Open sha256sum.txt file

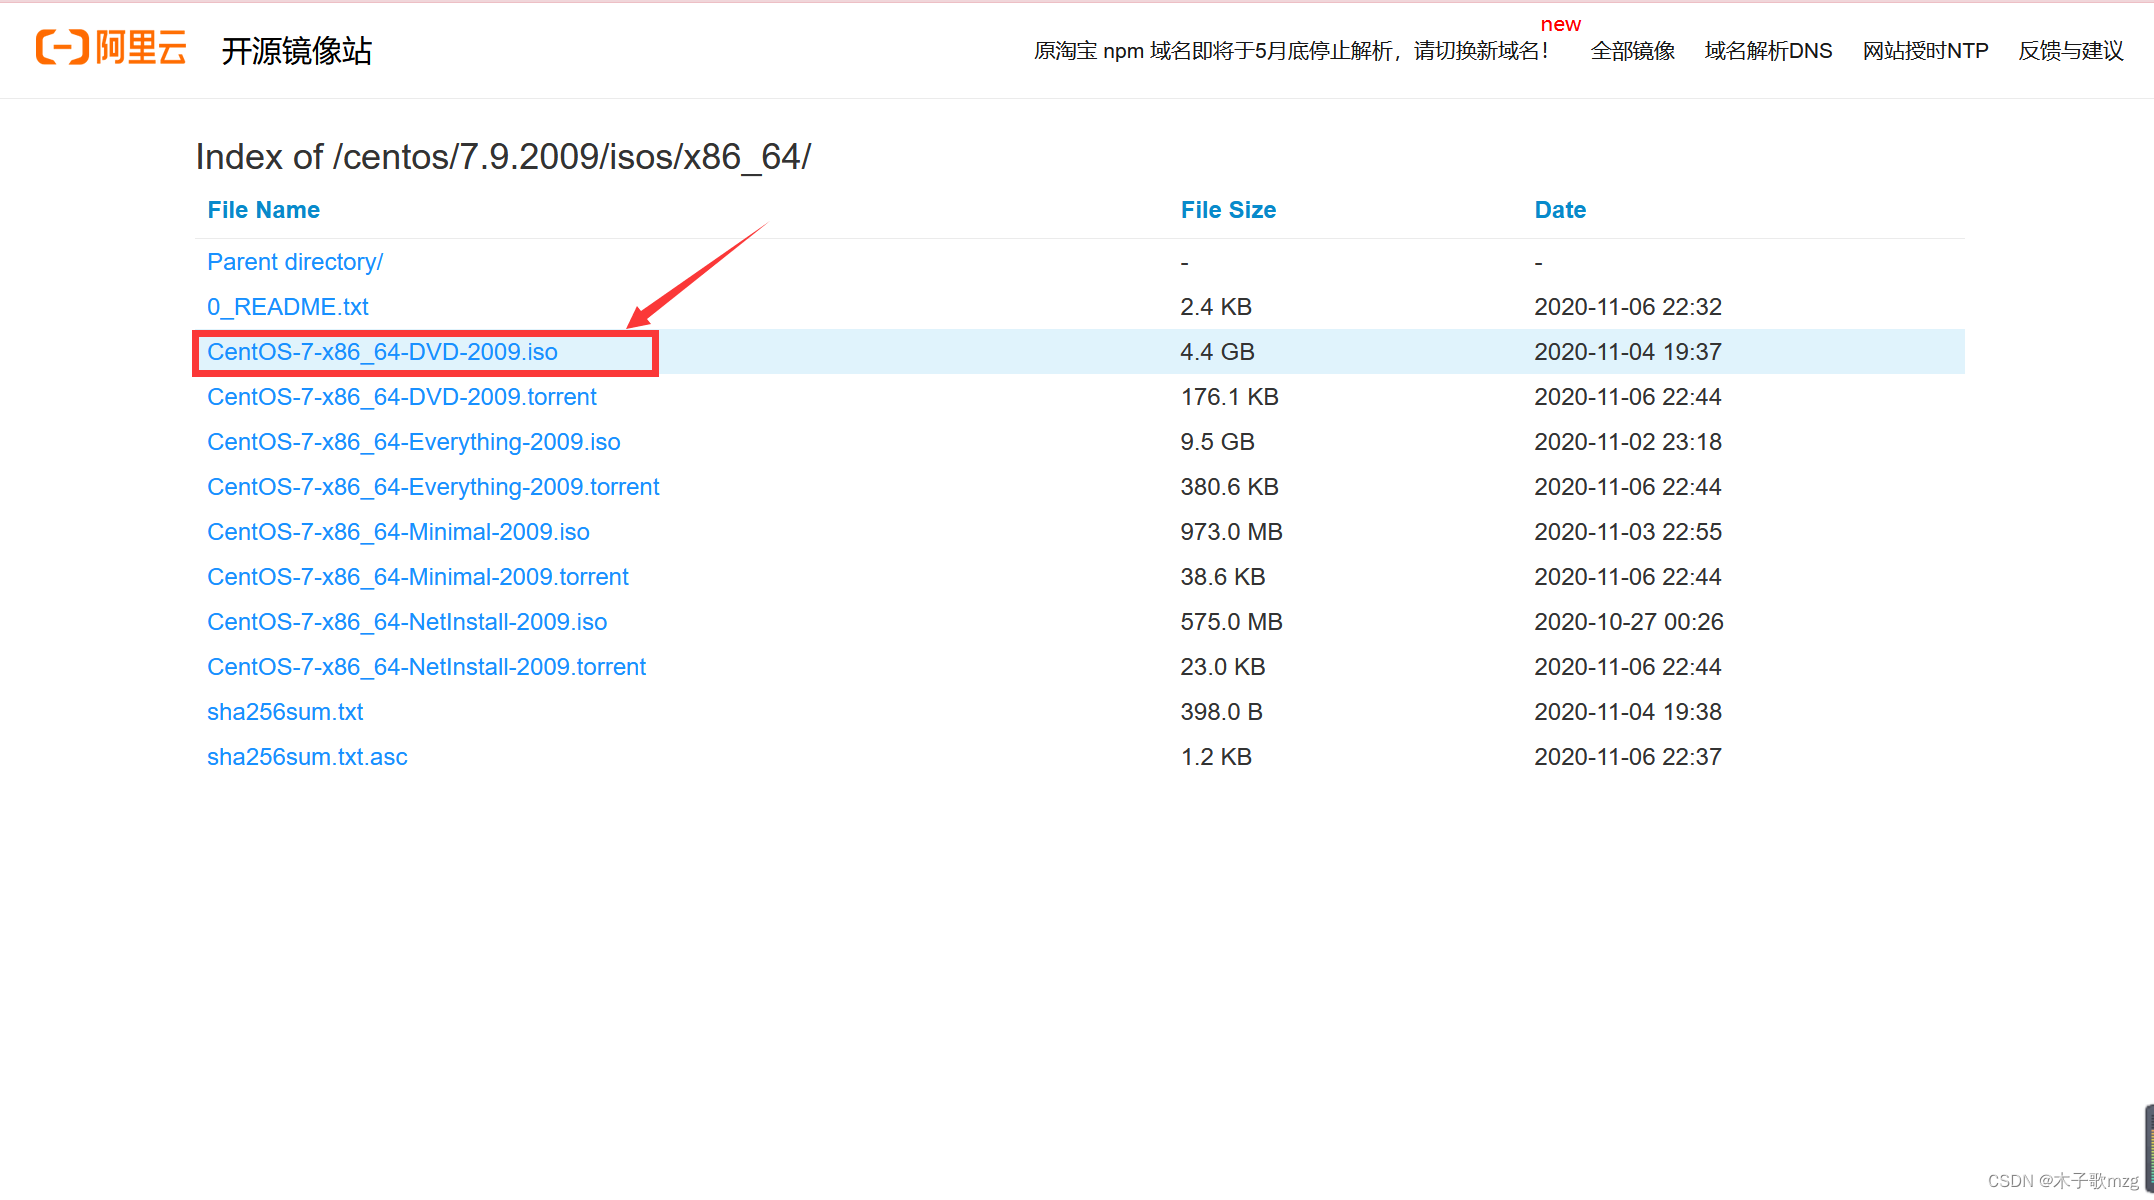point(285,712)
